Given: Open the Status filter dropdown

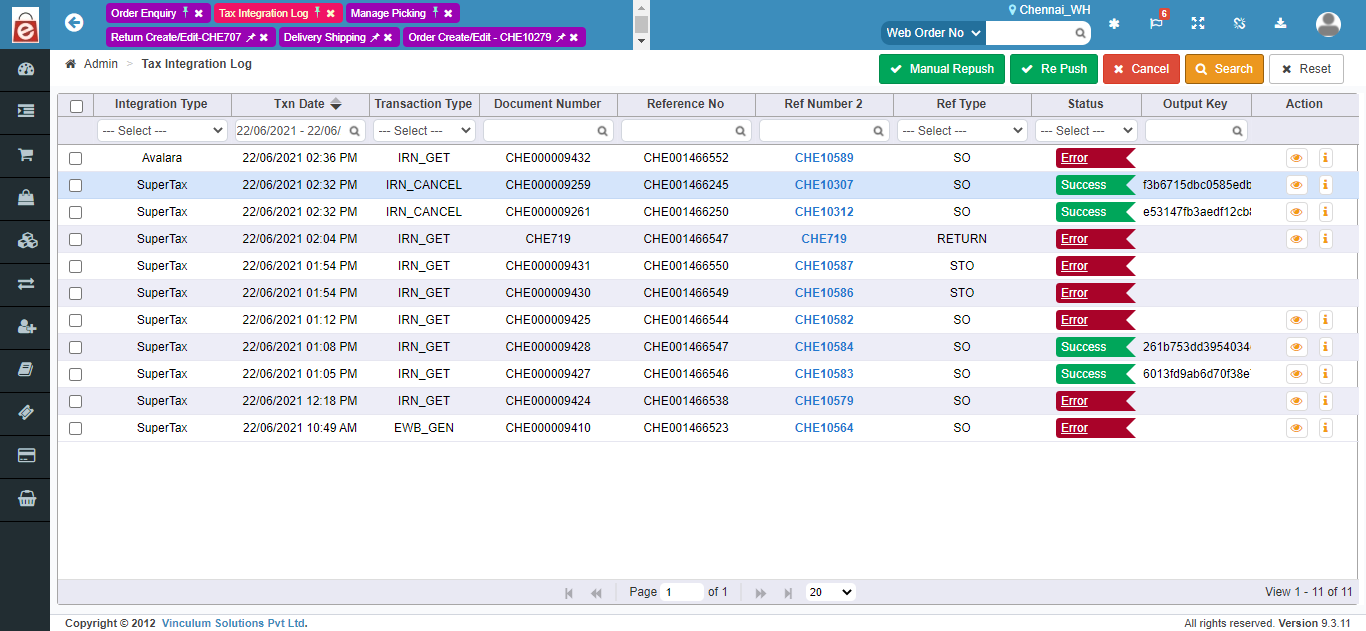Looking at the screenshot, I should (1086, 130).
